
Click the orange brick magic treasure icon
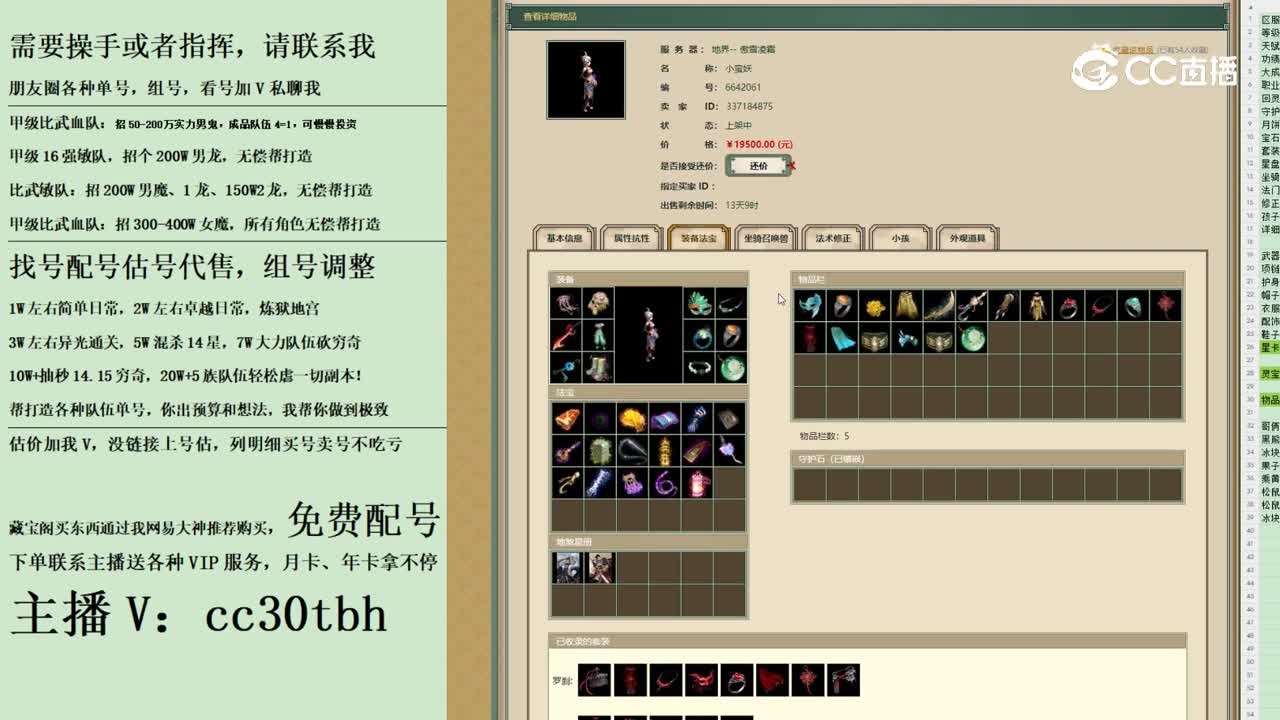567,419
